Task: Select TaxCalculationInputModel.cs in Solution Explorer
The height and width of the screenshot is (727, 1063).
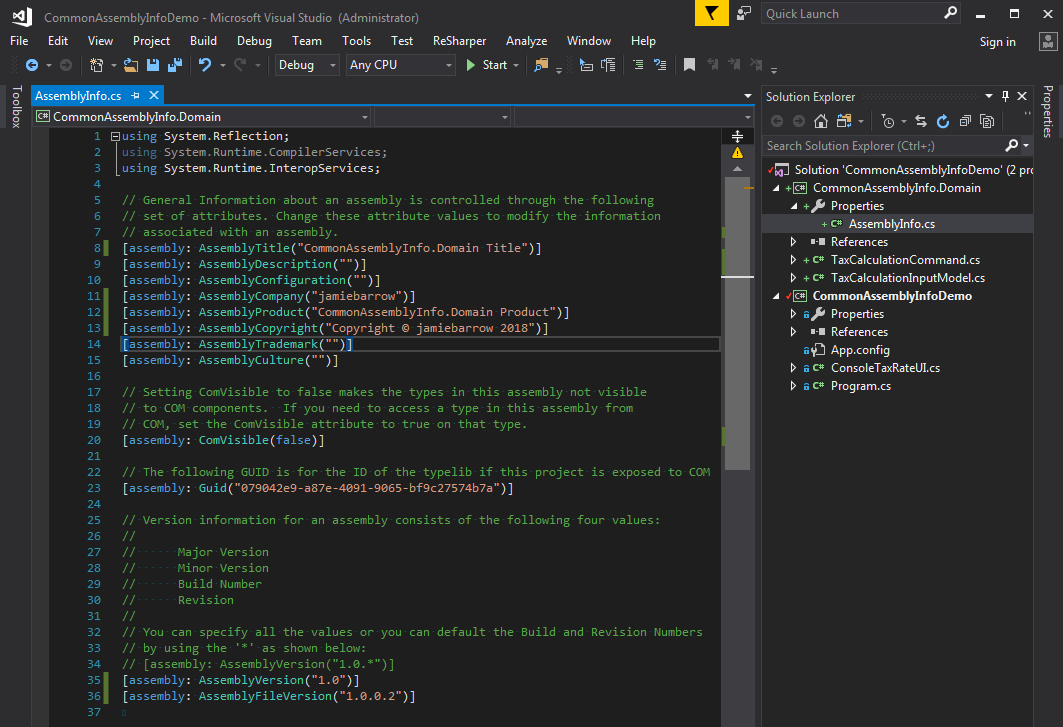Action: coord(908,278)
